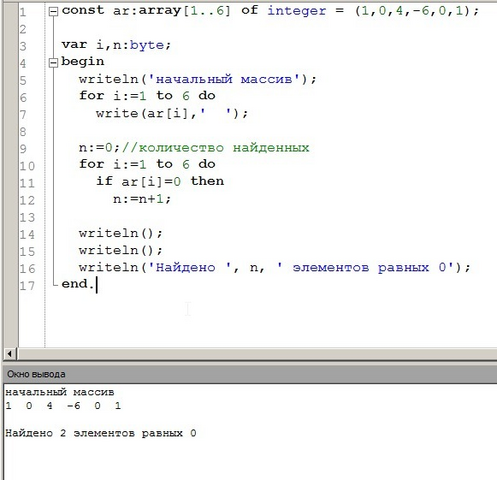The image size is (497, 480).
Task: Collapse the code fold at the const line
Action: (53, 12)
